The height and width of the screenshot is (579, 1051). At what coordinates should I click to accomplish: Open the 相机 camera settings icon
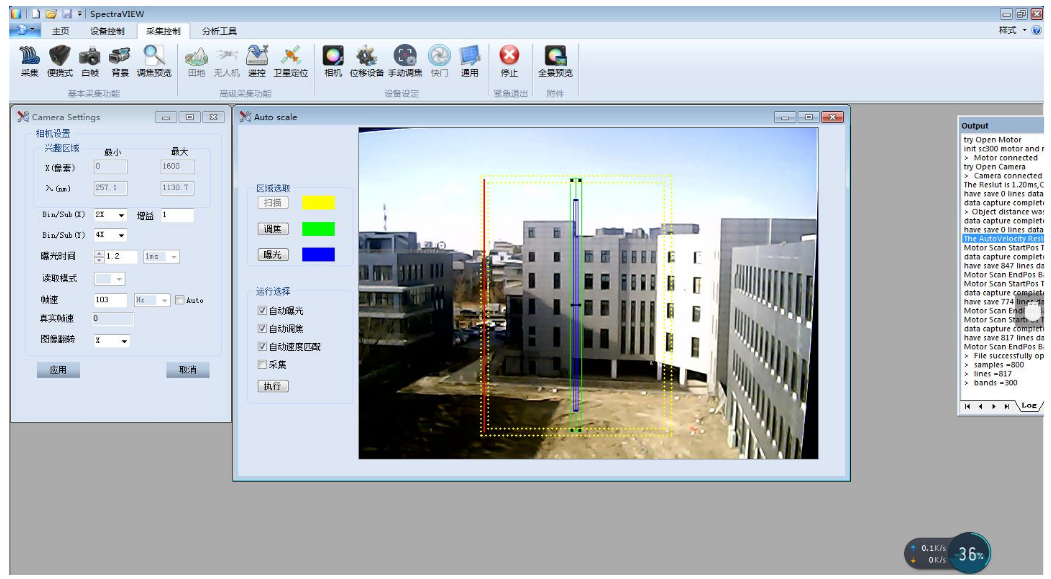coord(333,58)
